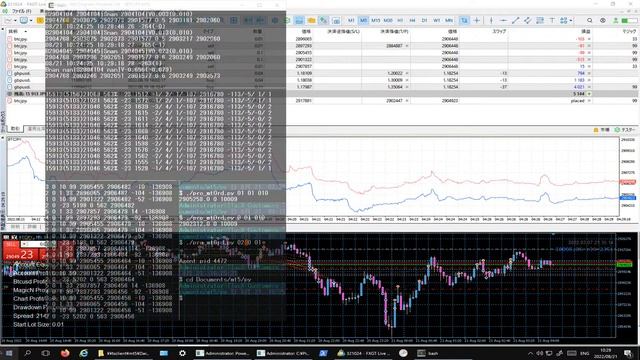Sort by the 銘柄 column header
640x360 pixels.
(x=13, y=31)
